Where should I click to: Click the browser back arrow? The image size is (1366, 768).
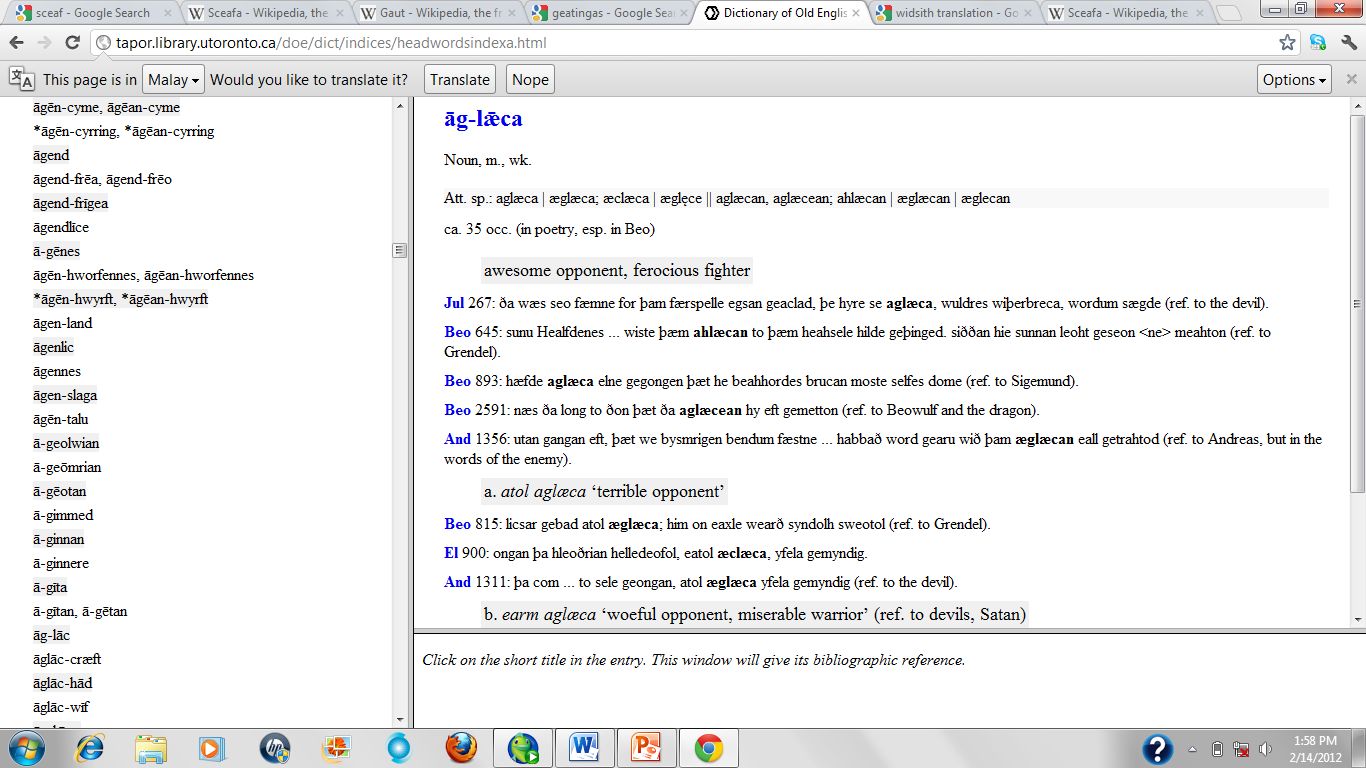pos(17,43)
